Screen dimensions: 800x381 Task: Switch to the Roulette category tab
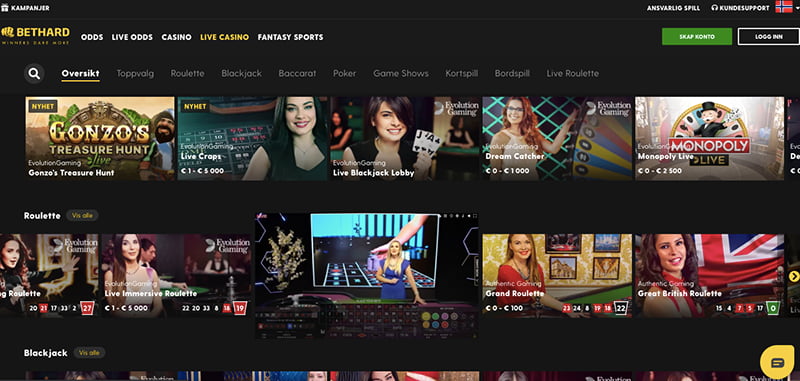[187, 73]
